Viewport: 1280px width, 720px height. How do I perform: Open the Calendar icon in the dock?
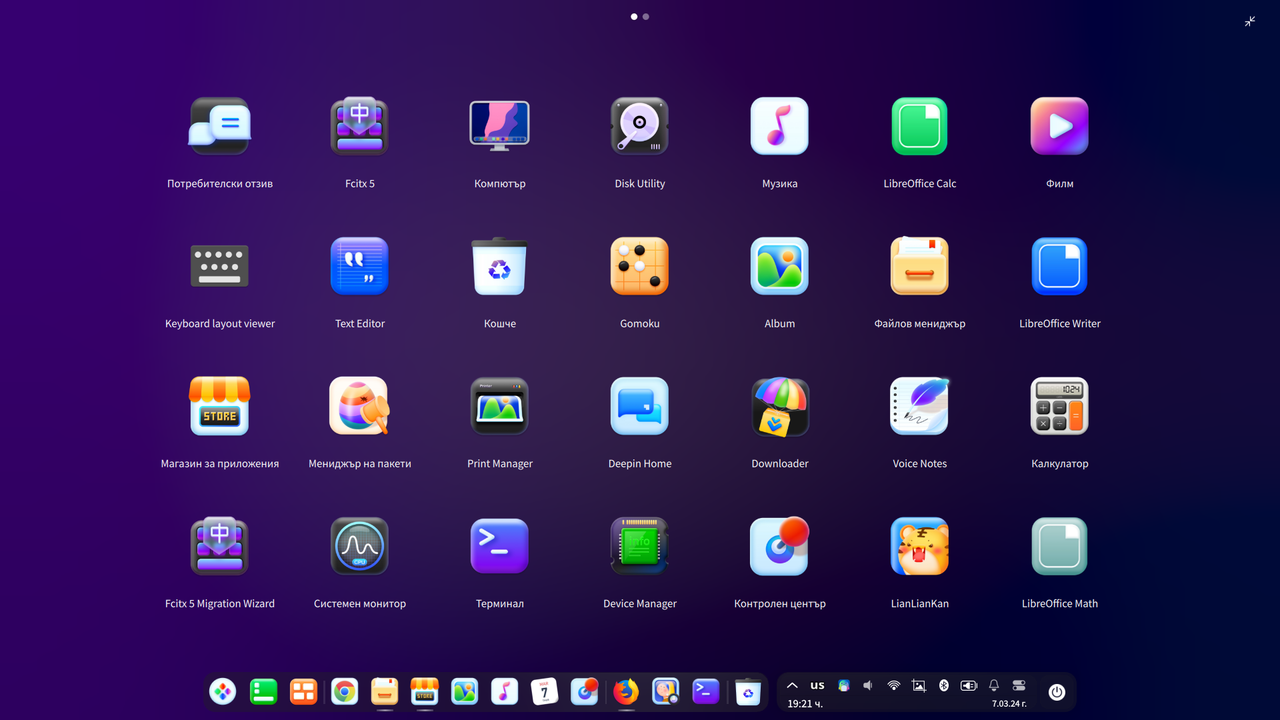click(545, 691)
